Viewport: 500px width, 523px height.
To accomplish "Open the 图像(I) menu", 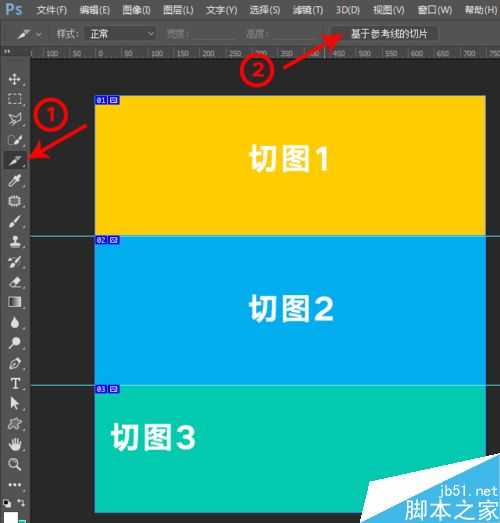I will tap(136, 10).
